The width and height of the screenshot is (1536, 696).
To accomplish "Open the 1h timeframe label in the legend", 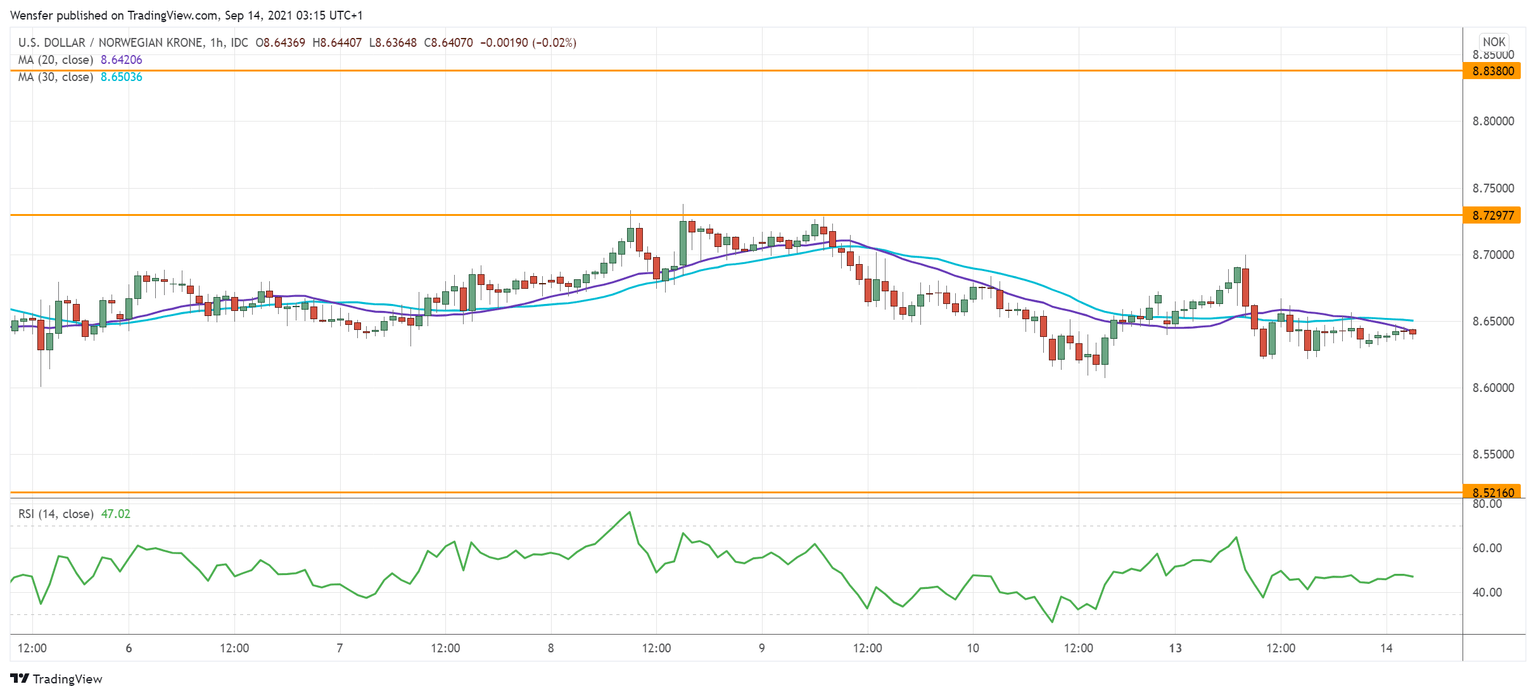I will [212, 42].
